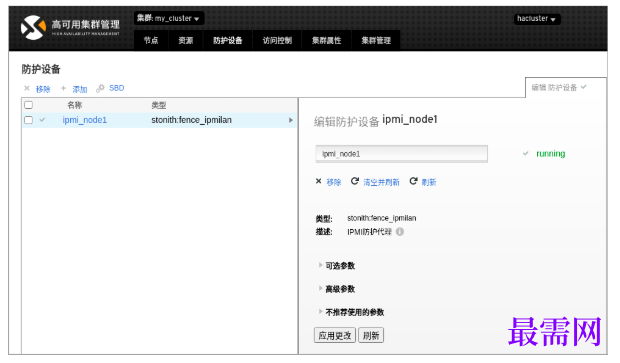Open the 集群: my_cluster dropdown
Viewport: 620px width, 363px height.
coord(168,18)
